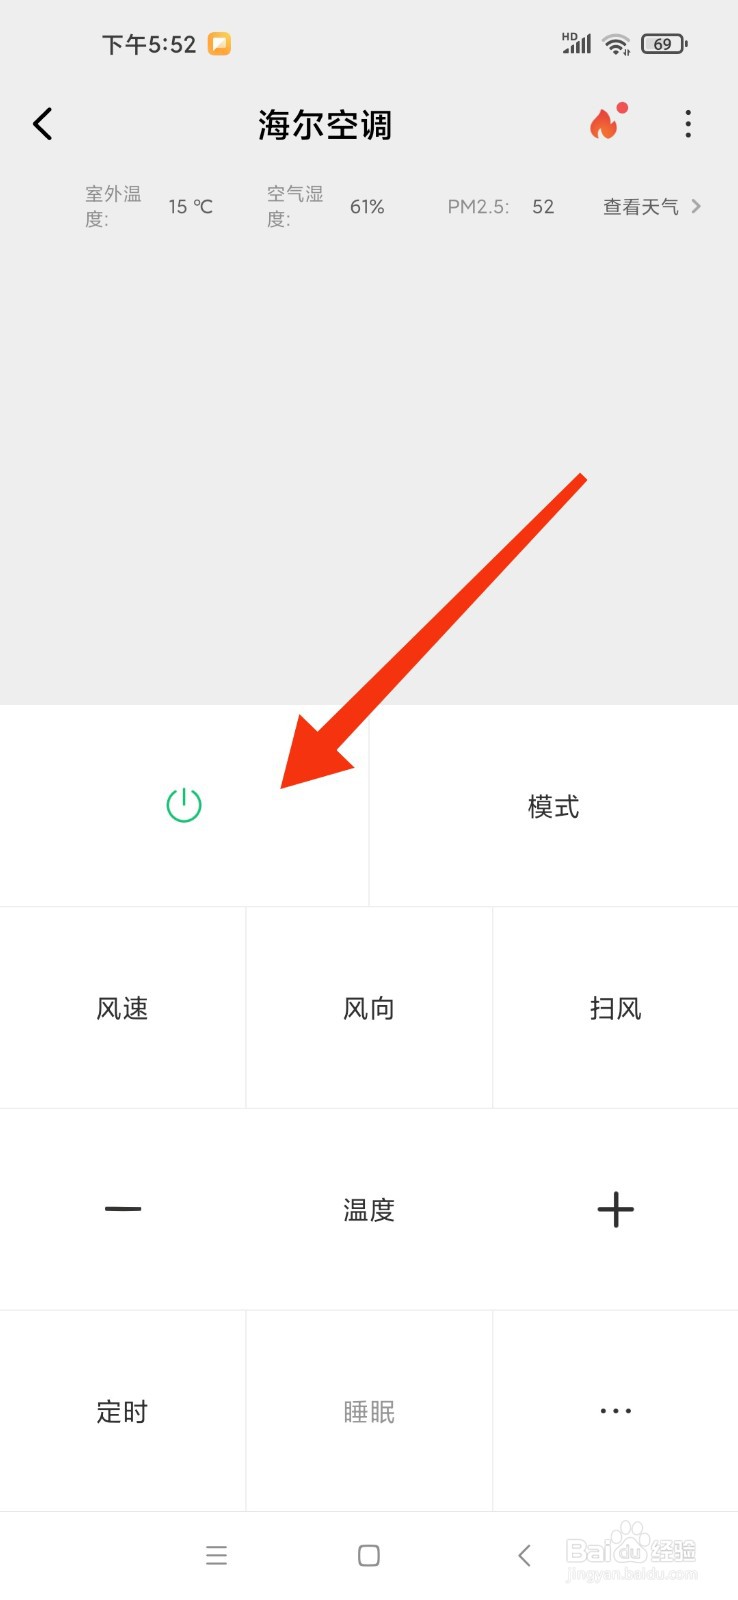
Task: Open more functions via the bottom ellipsis
Action: tap(616, 1411)
